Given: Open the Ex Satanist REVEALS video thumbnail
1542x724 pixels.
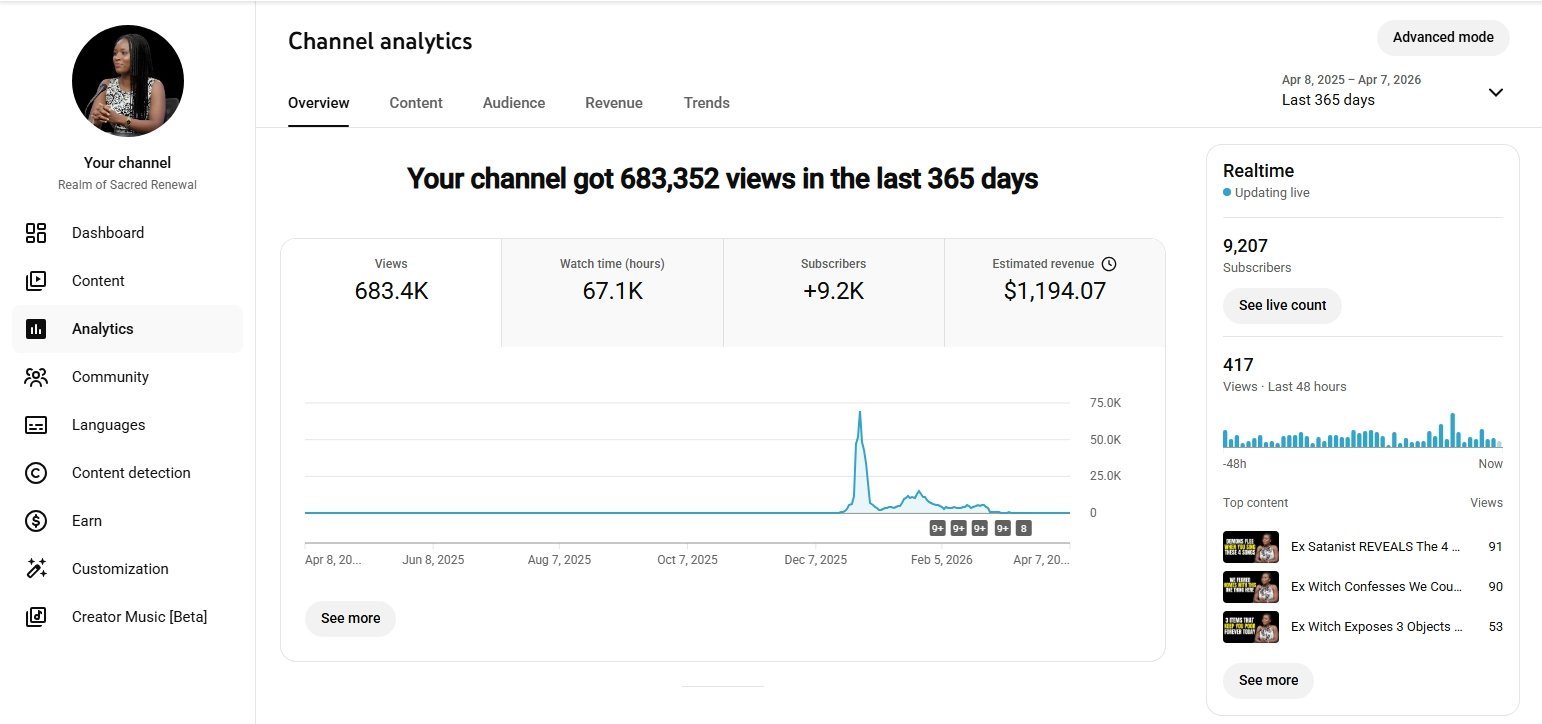Looking at the screenshot, I should [1250, 547].
